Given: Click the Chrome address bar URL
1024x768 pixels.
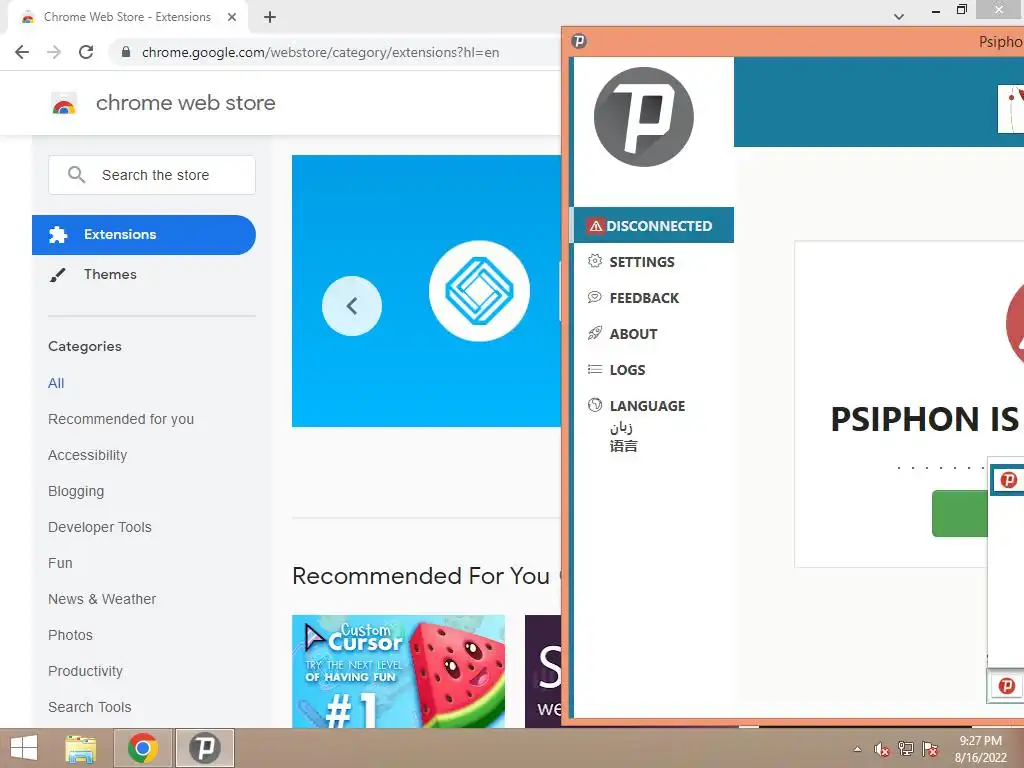Looking at the screenshot, I should 320,52.
